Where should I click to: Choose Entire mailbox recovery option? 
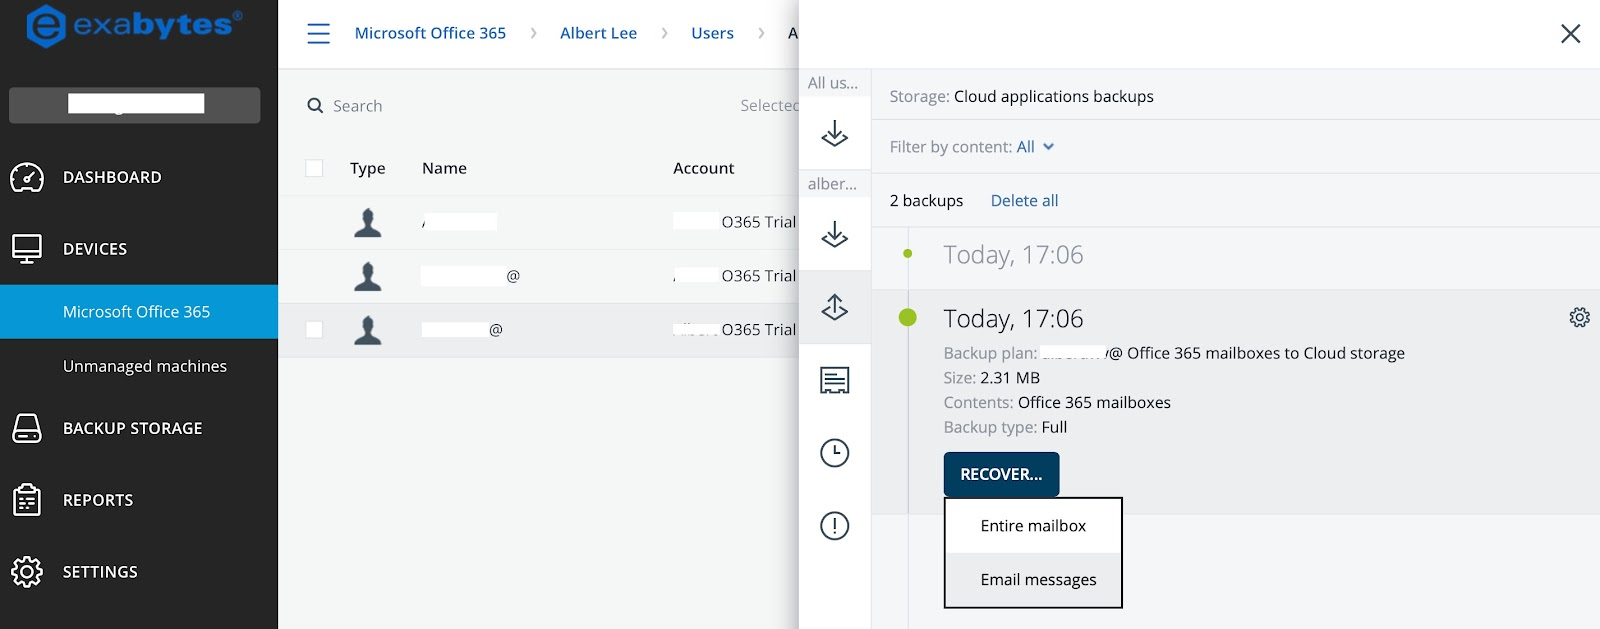1033,526
